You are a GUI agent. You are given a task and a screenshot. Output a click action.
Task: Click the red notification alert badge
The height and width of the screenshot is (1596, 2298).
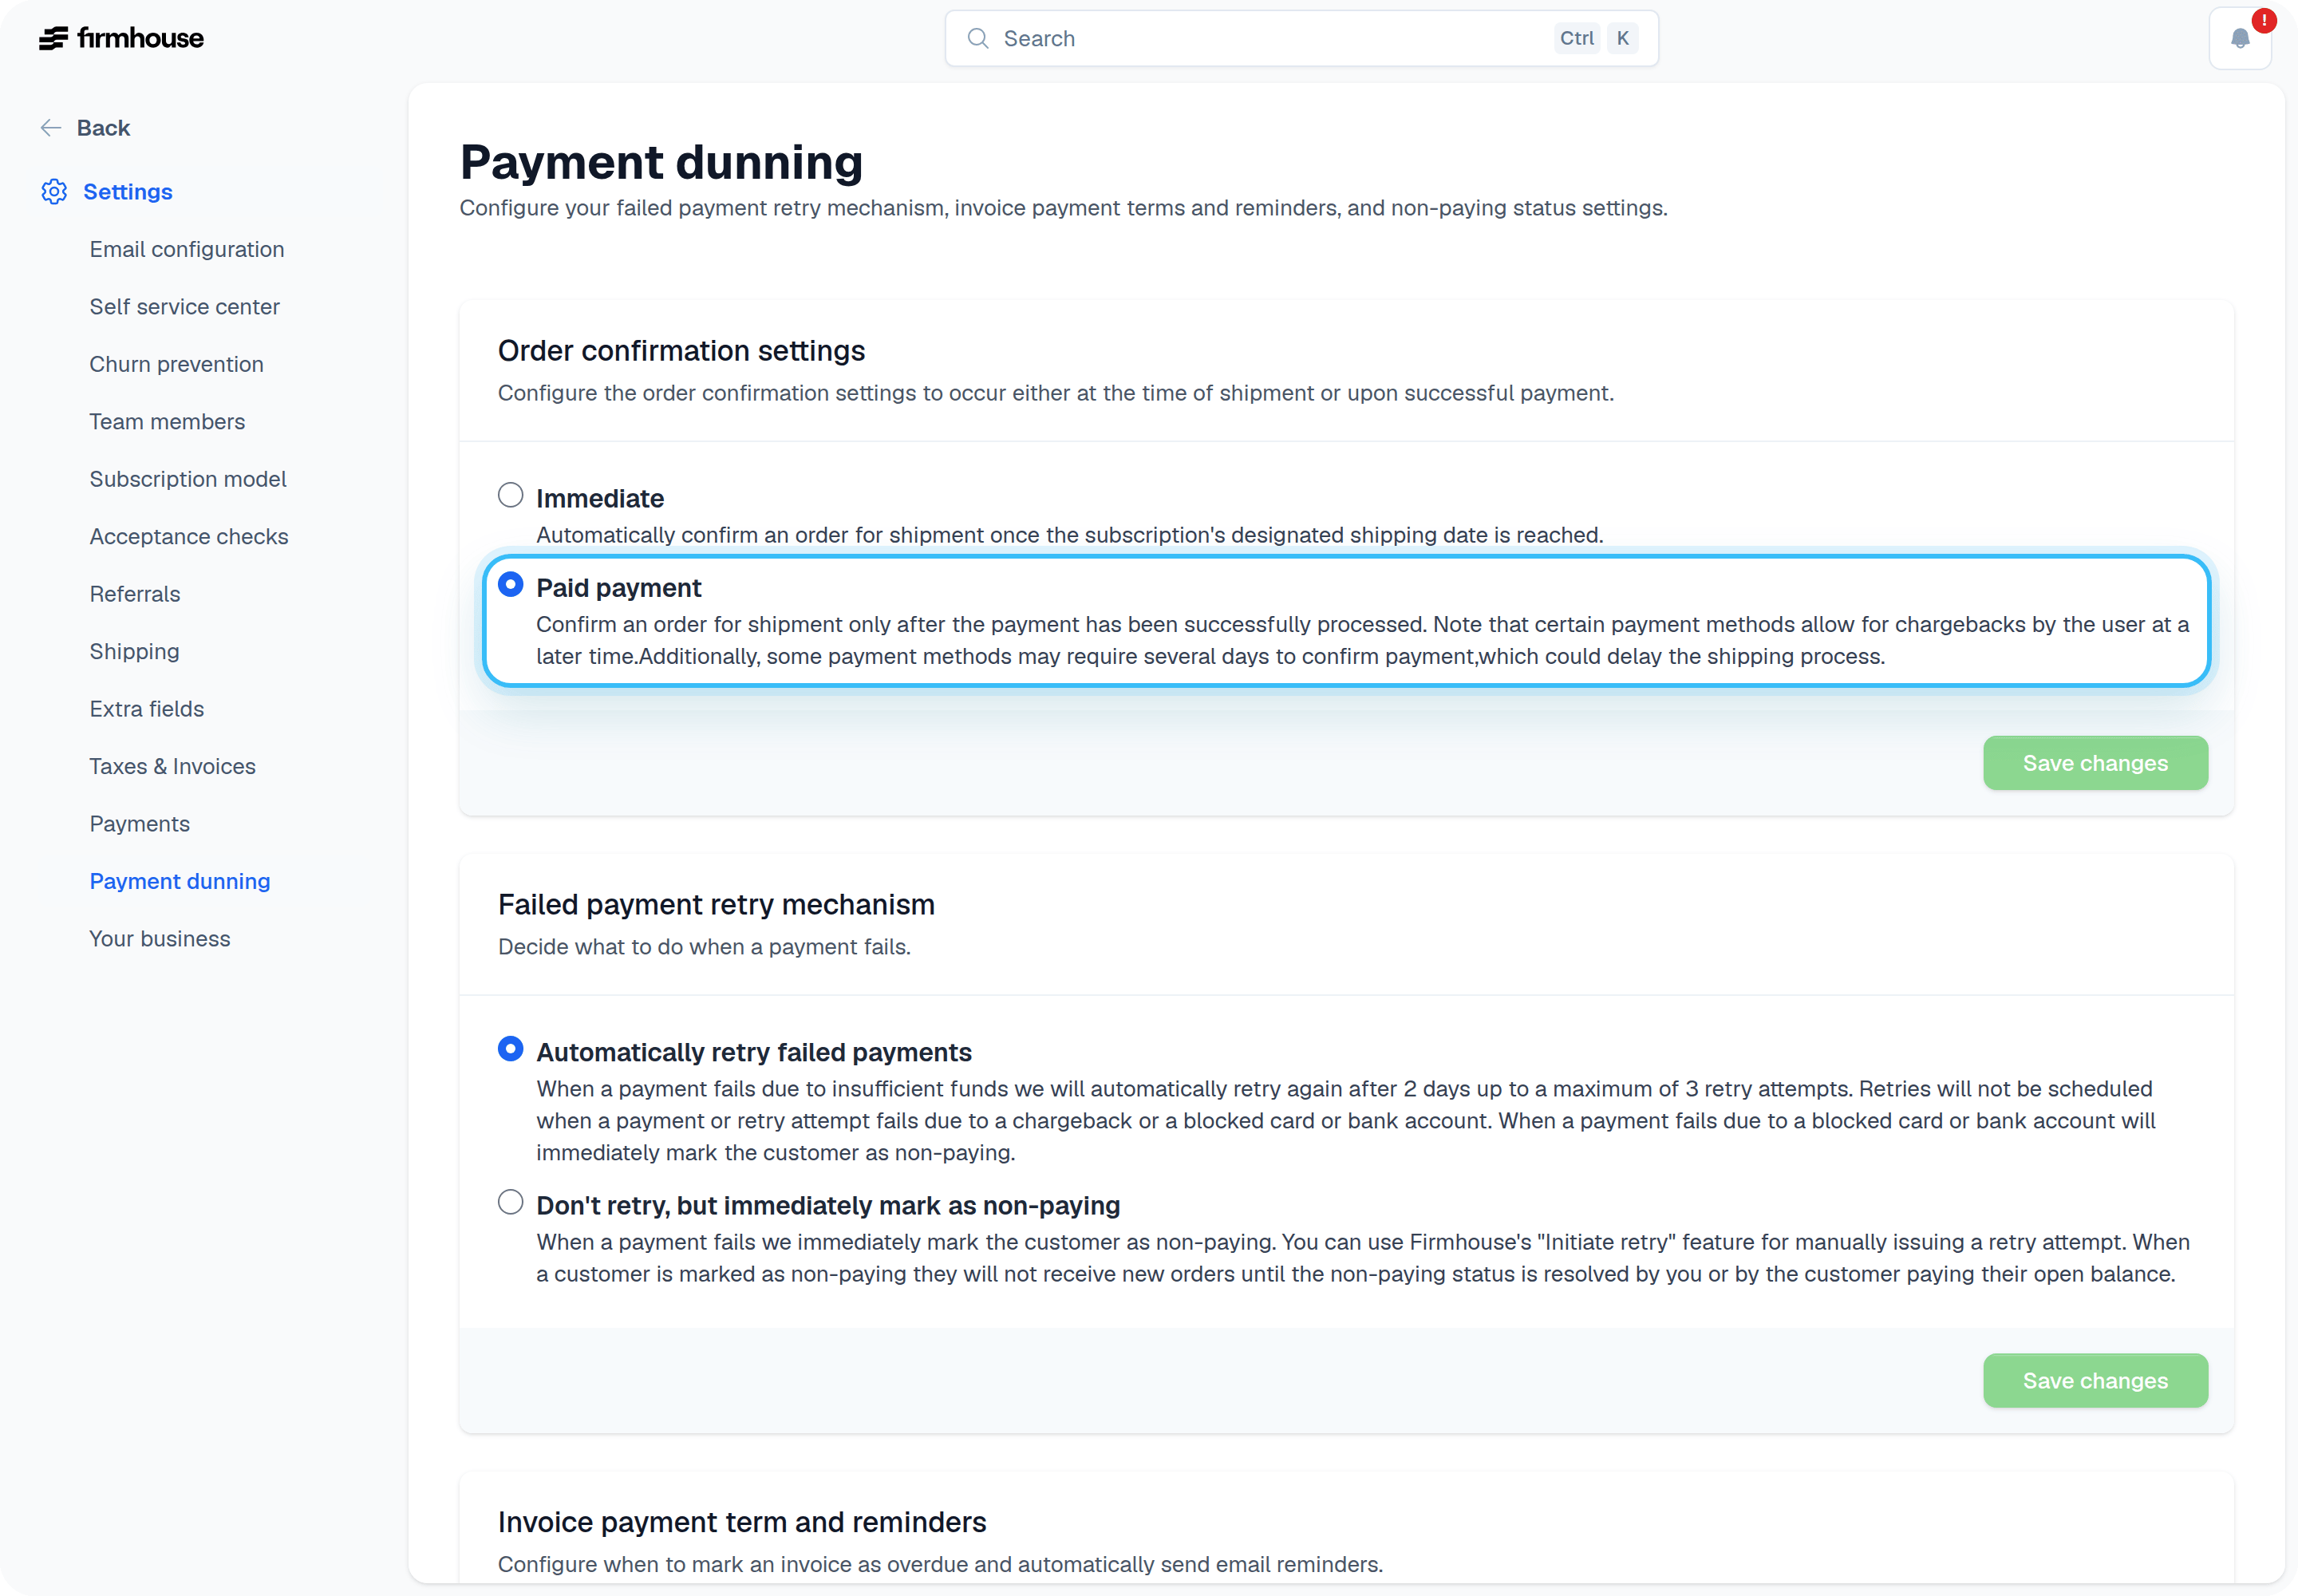(2264, 20)
